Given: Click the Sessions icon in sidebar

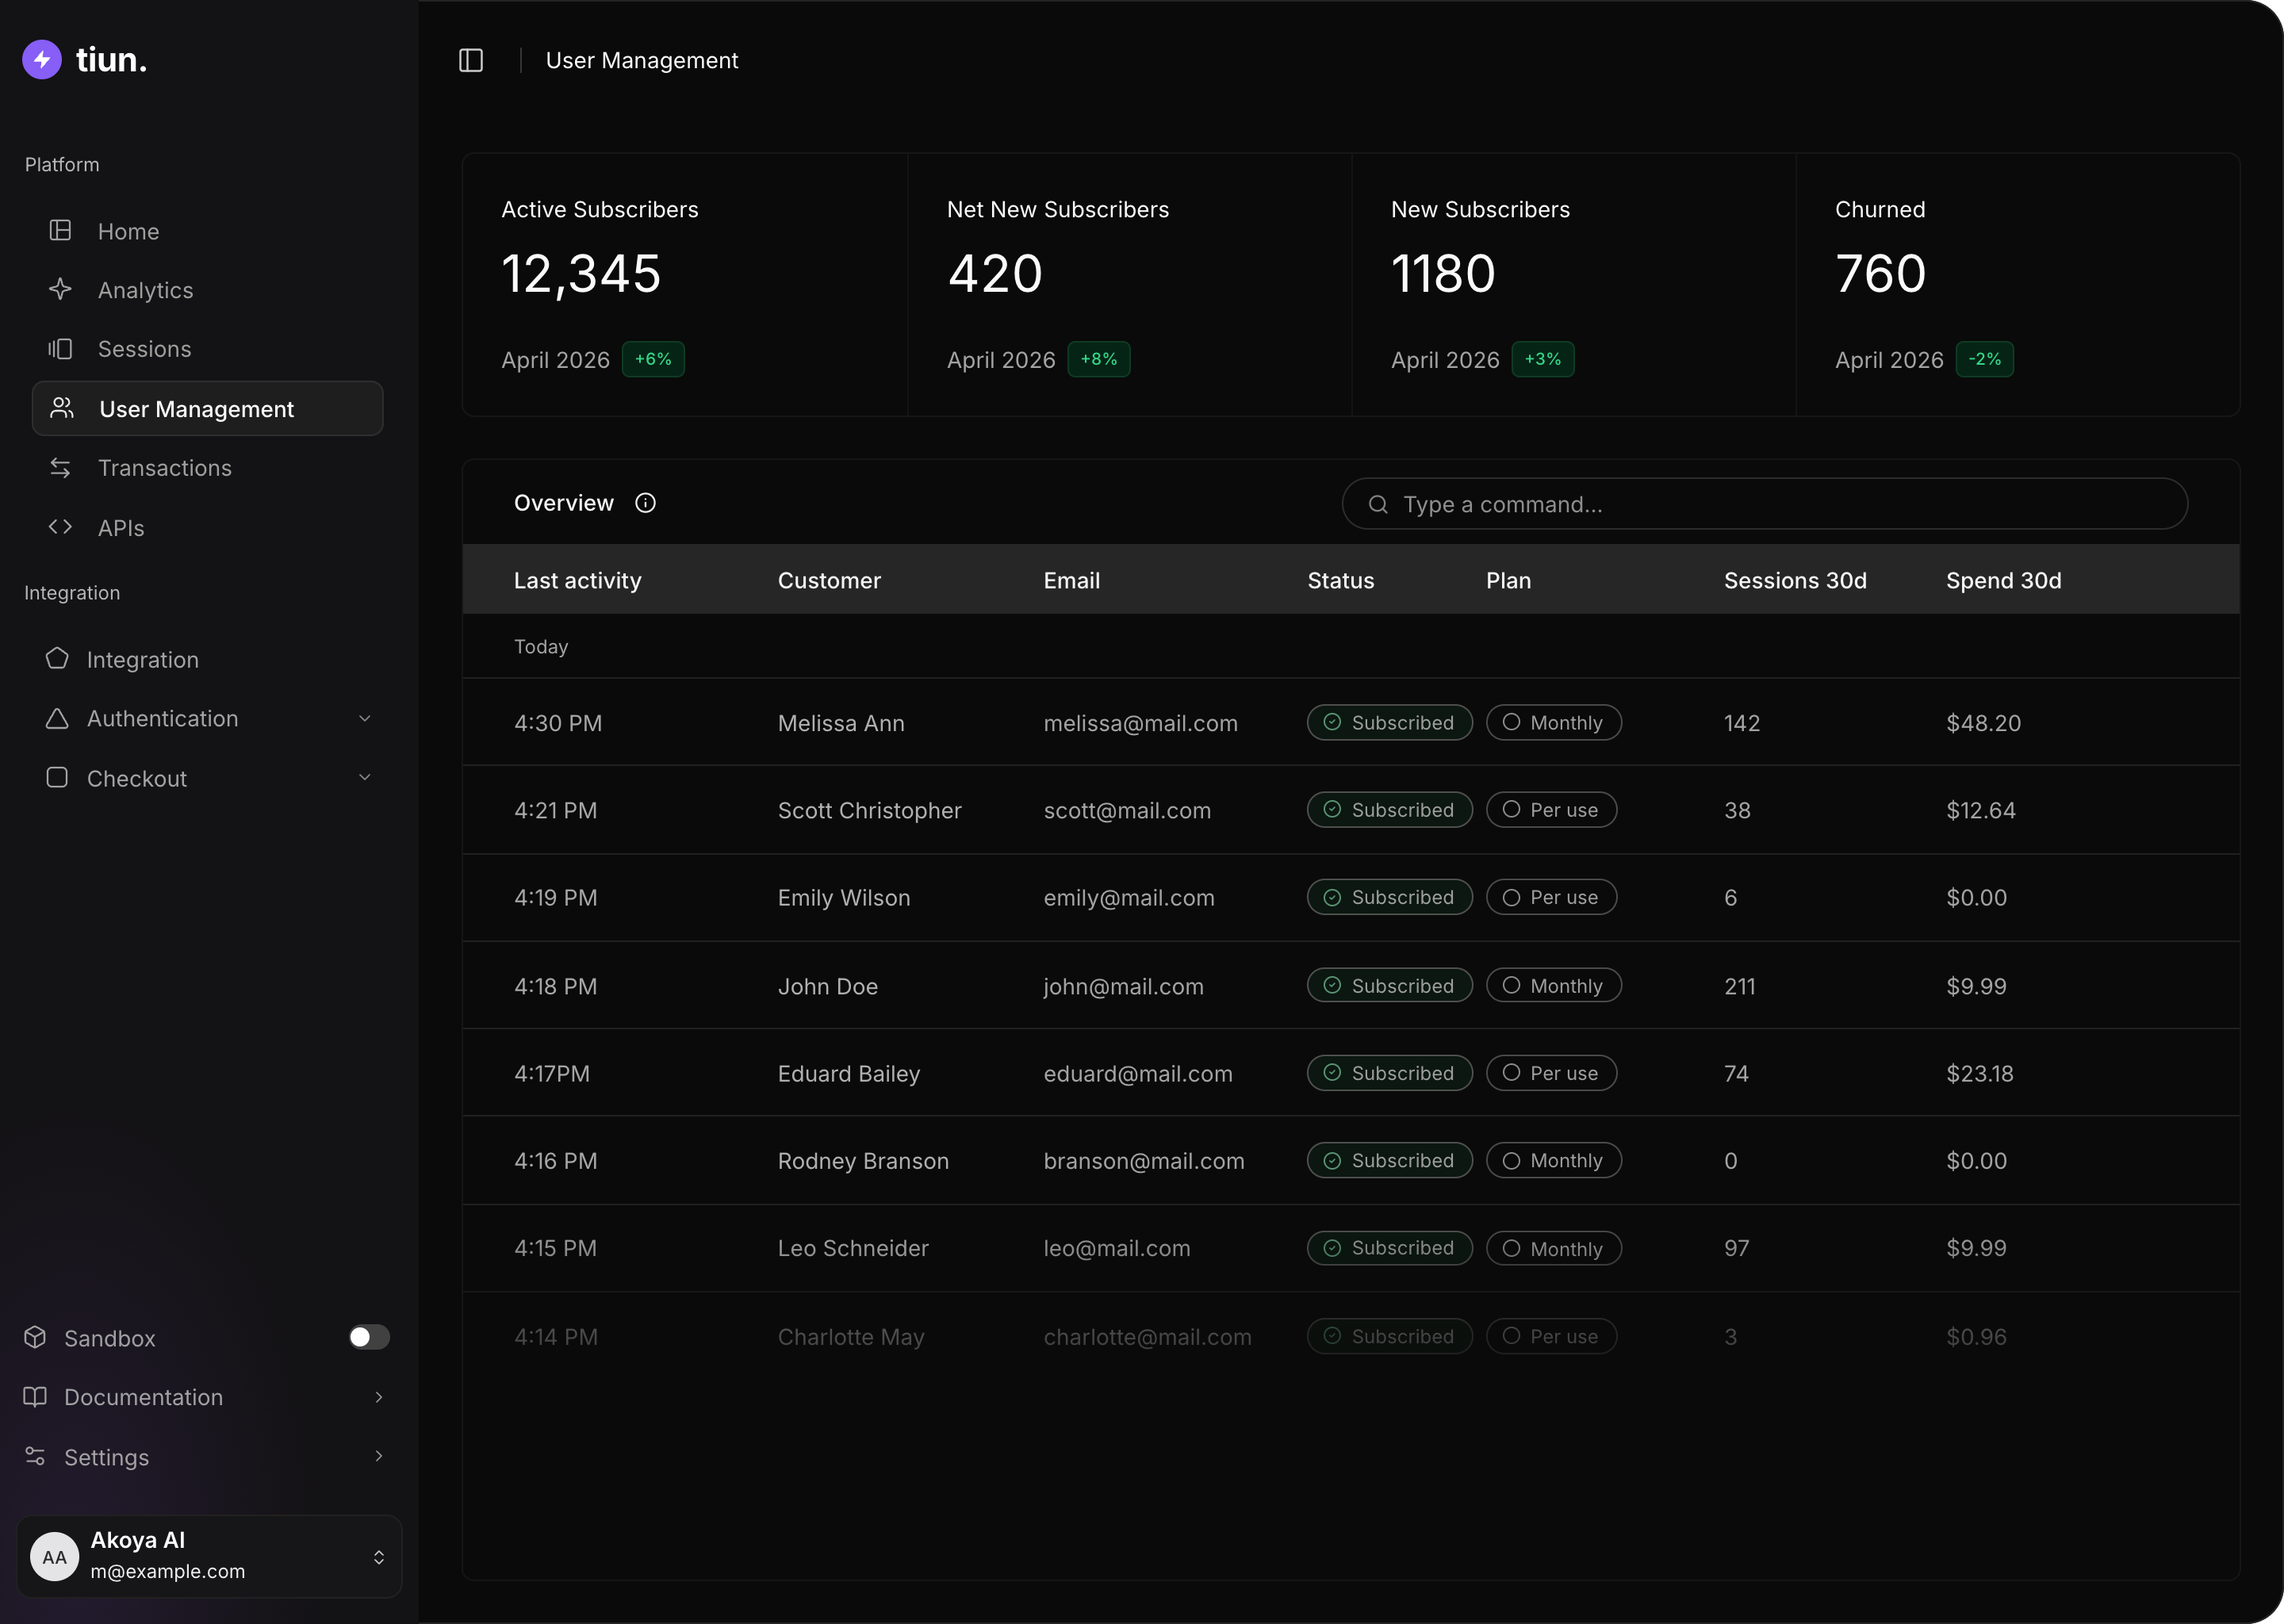Looking at the screenshot, I should (60, 349).
